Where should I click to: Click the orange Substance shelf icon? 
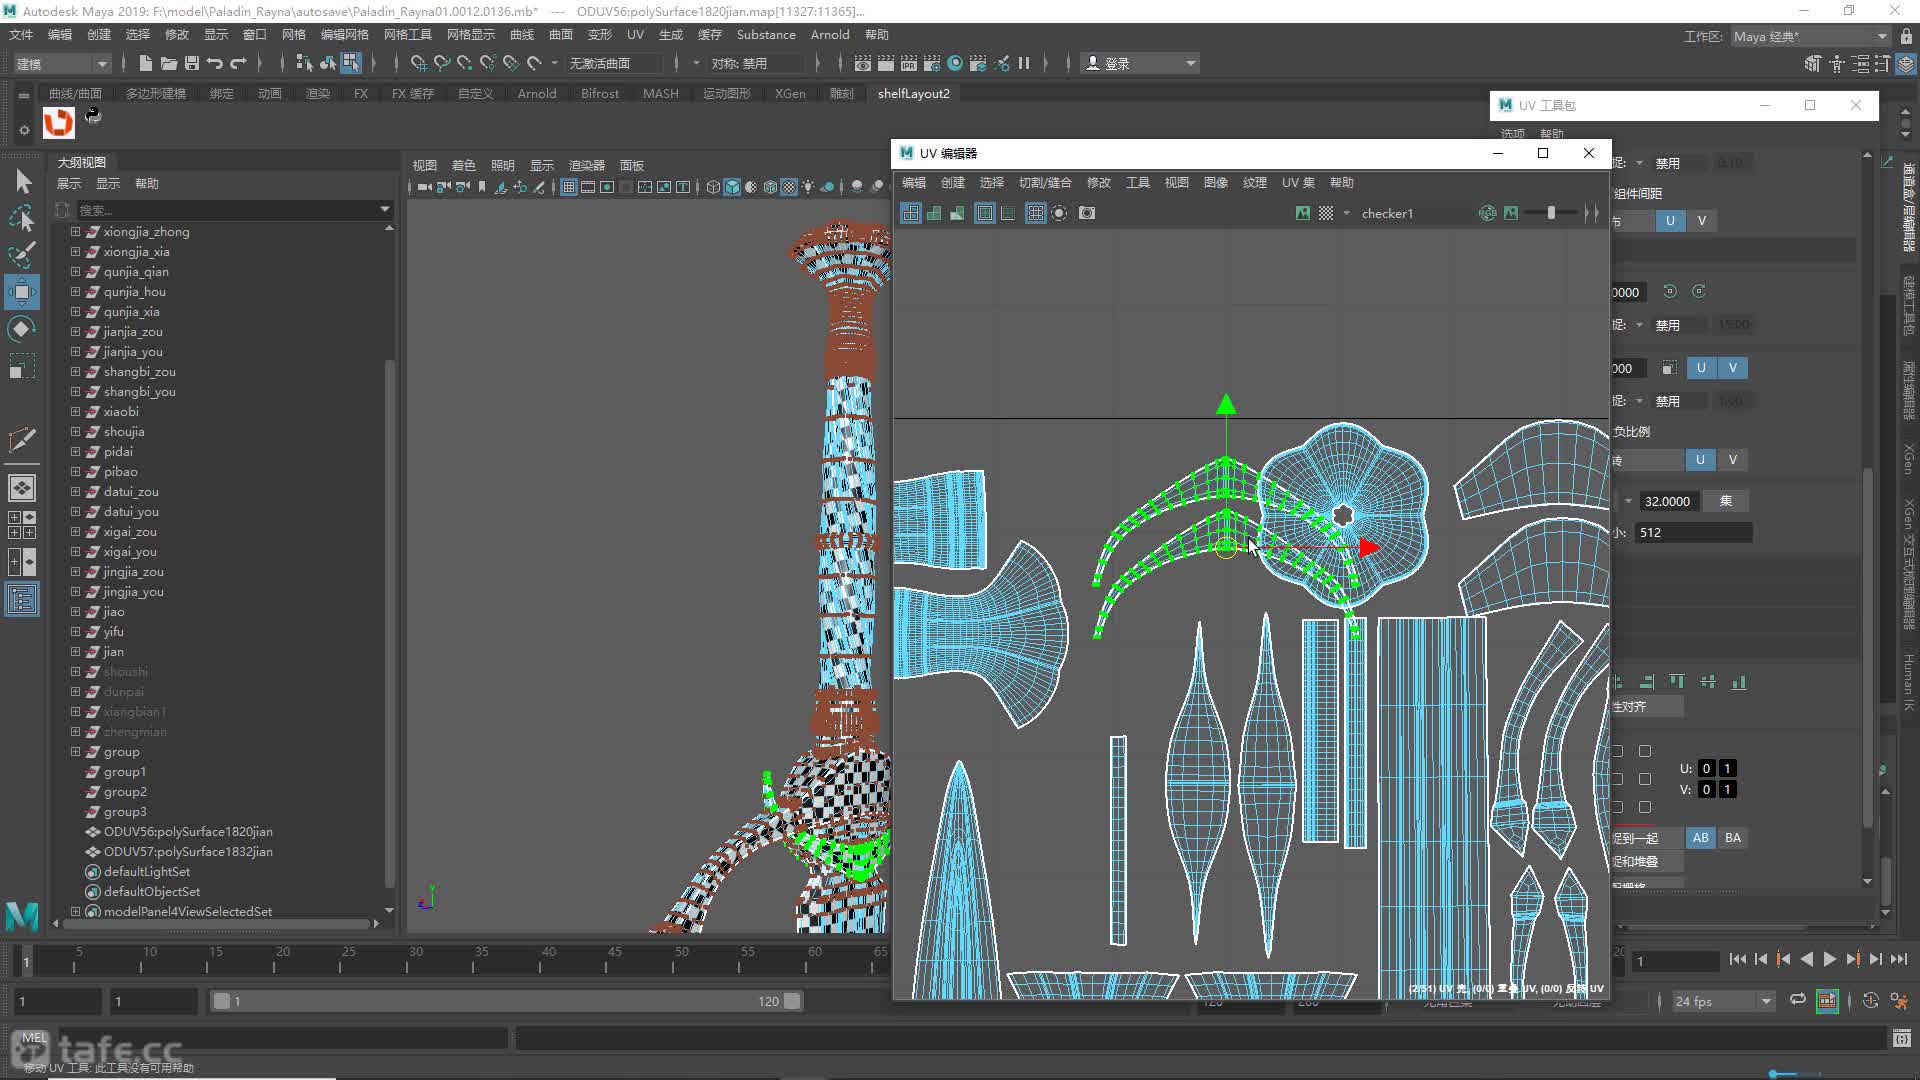(58, 122)
